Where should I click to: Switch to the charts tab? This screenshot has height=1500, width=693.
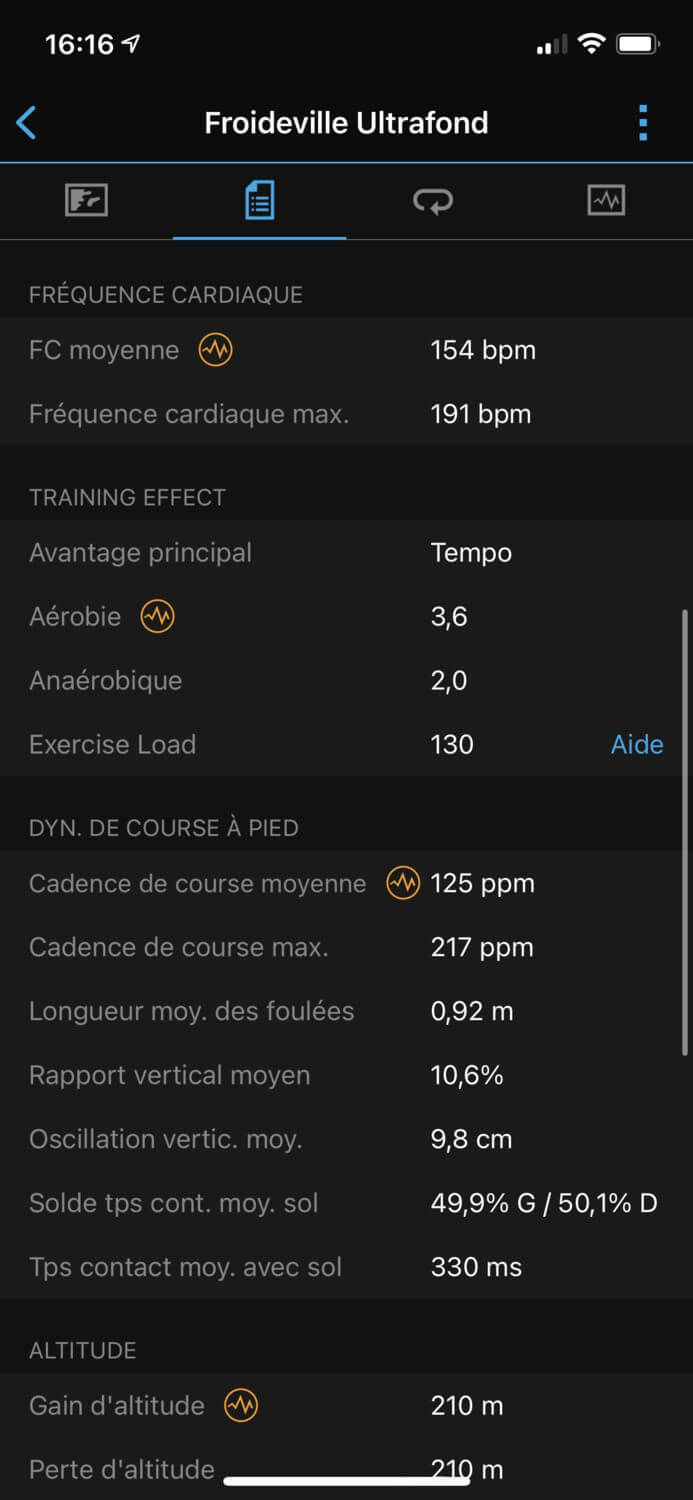click(606, 201)
